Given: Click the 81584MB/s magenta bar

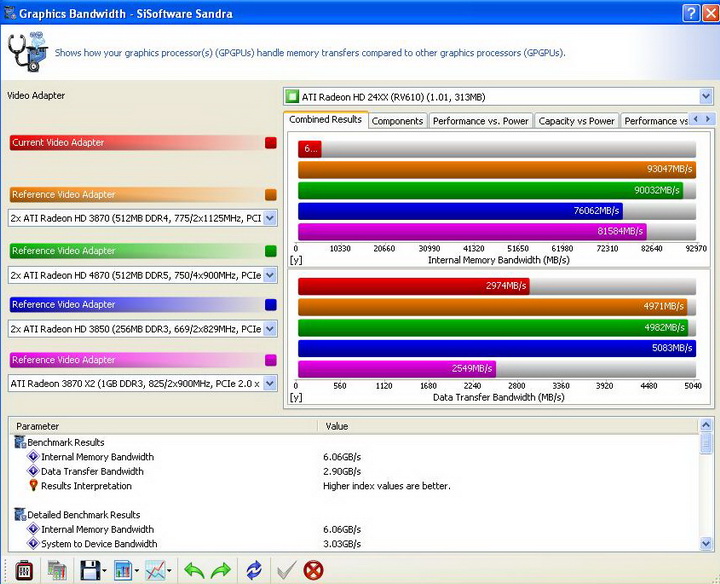Looking at the screenshot, I should click(472, 231).
